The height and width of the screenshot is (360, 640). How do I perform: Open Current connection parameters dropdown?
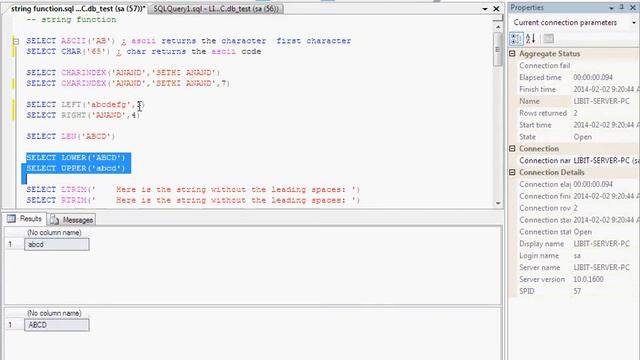tap(633, 23)
